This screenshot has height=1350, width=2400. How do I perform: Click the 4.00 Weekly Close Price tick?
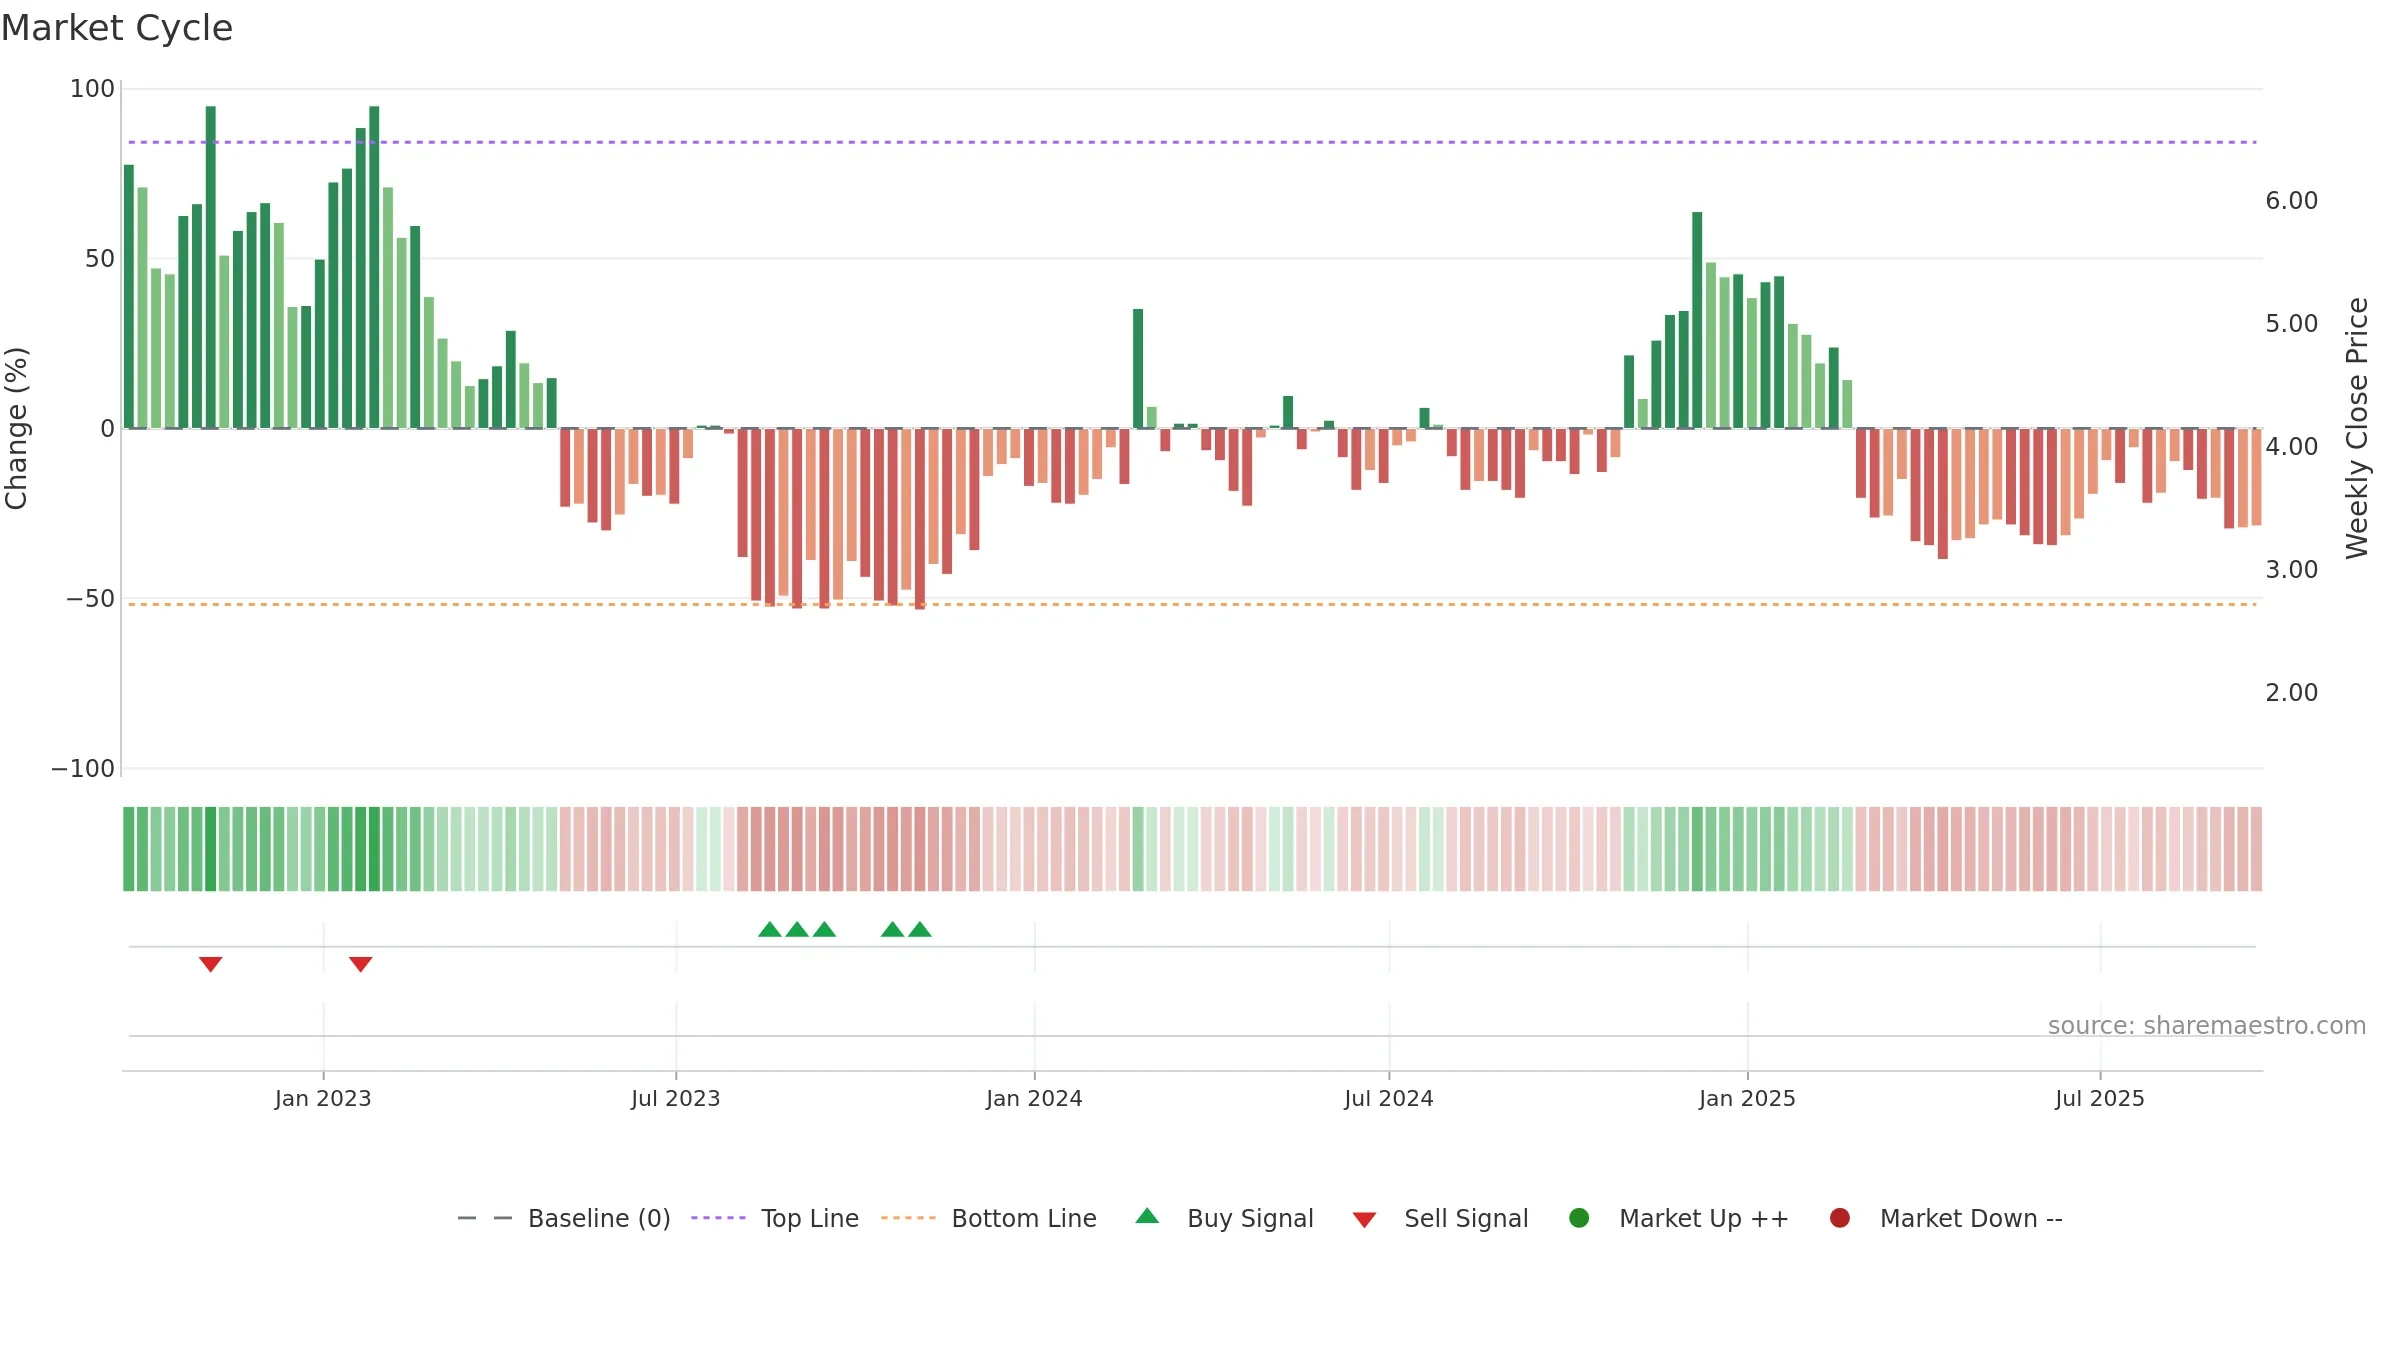2291,447
